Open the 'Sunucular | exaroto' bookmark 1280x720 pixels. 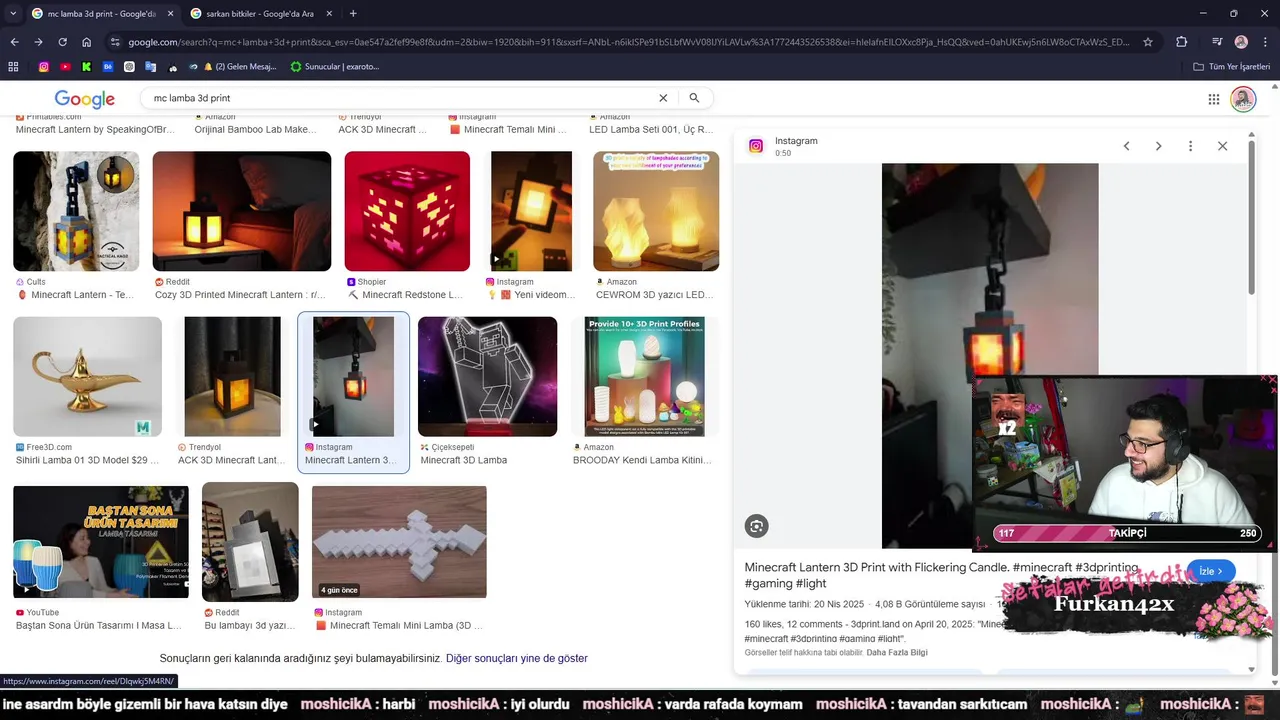[334, 67]
